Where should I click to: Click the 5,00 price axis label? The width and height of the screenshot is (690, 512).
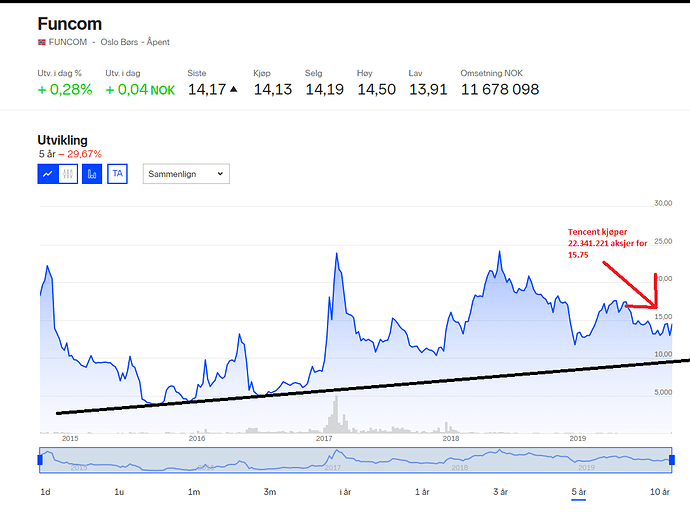(663, 392)
